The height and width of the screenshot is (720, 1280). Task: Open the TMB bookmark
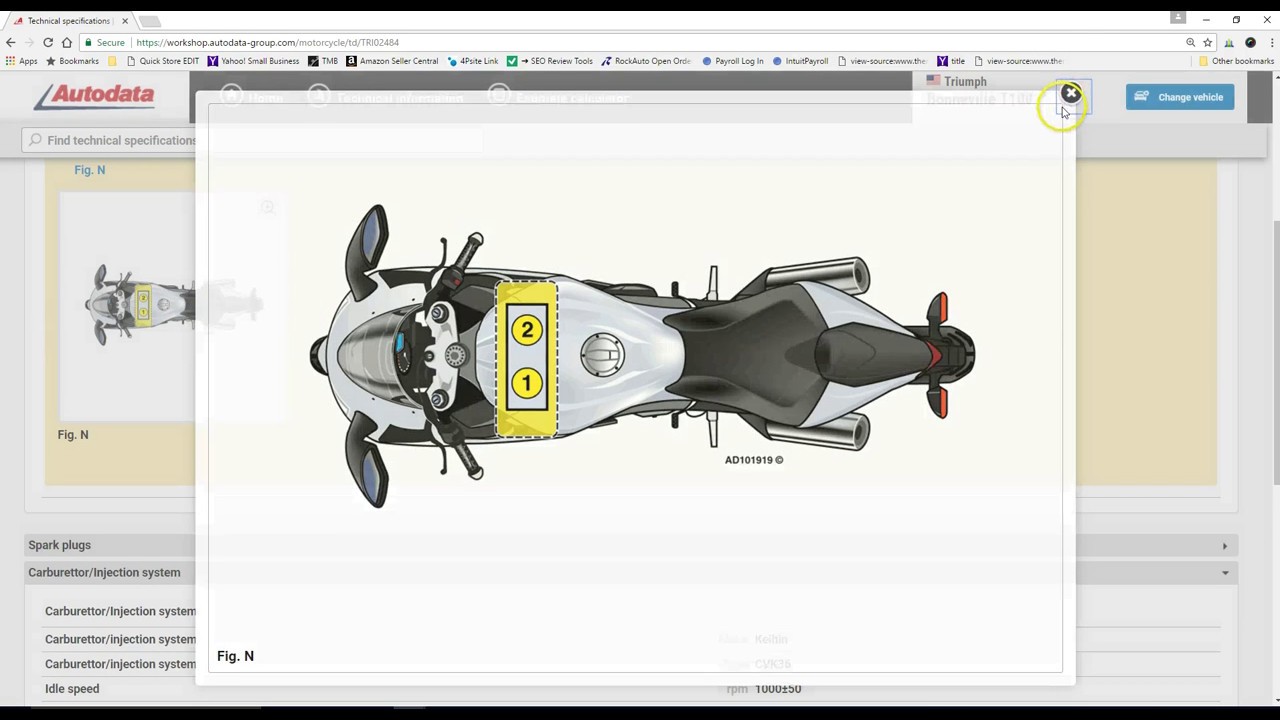click(x=323, y=61)
